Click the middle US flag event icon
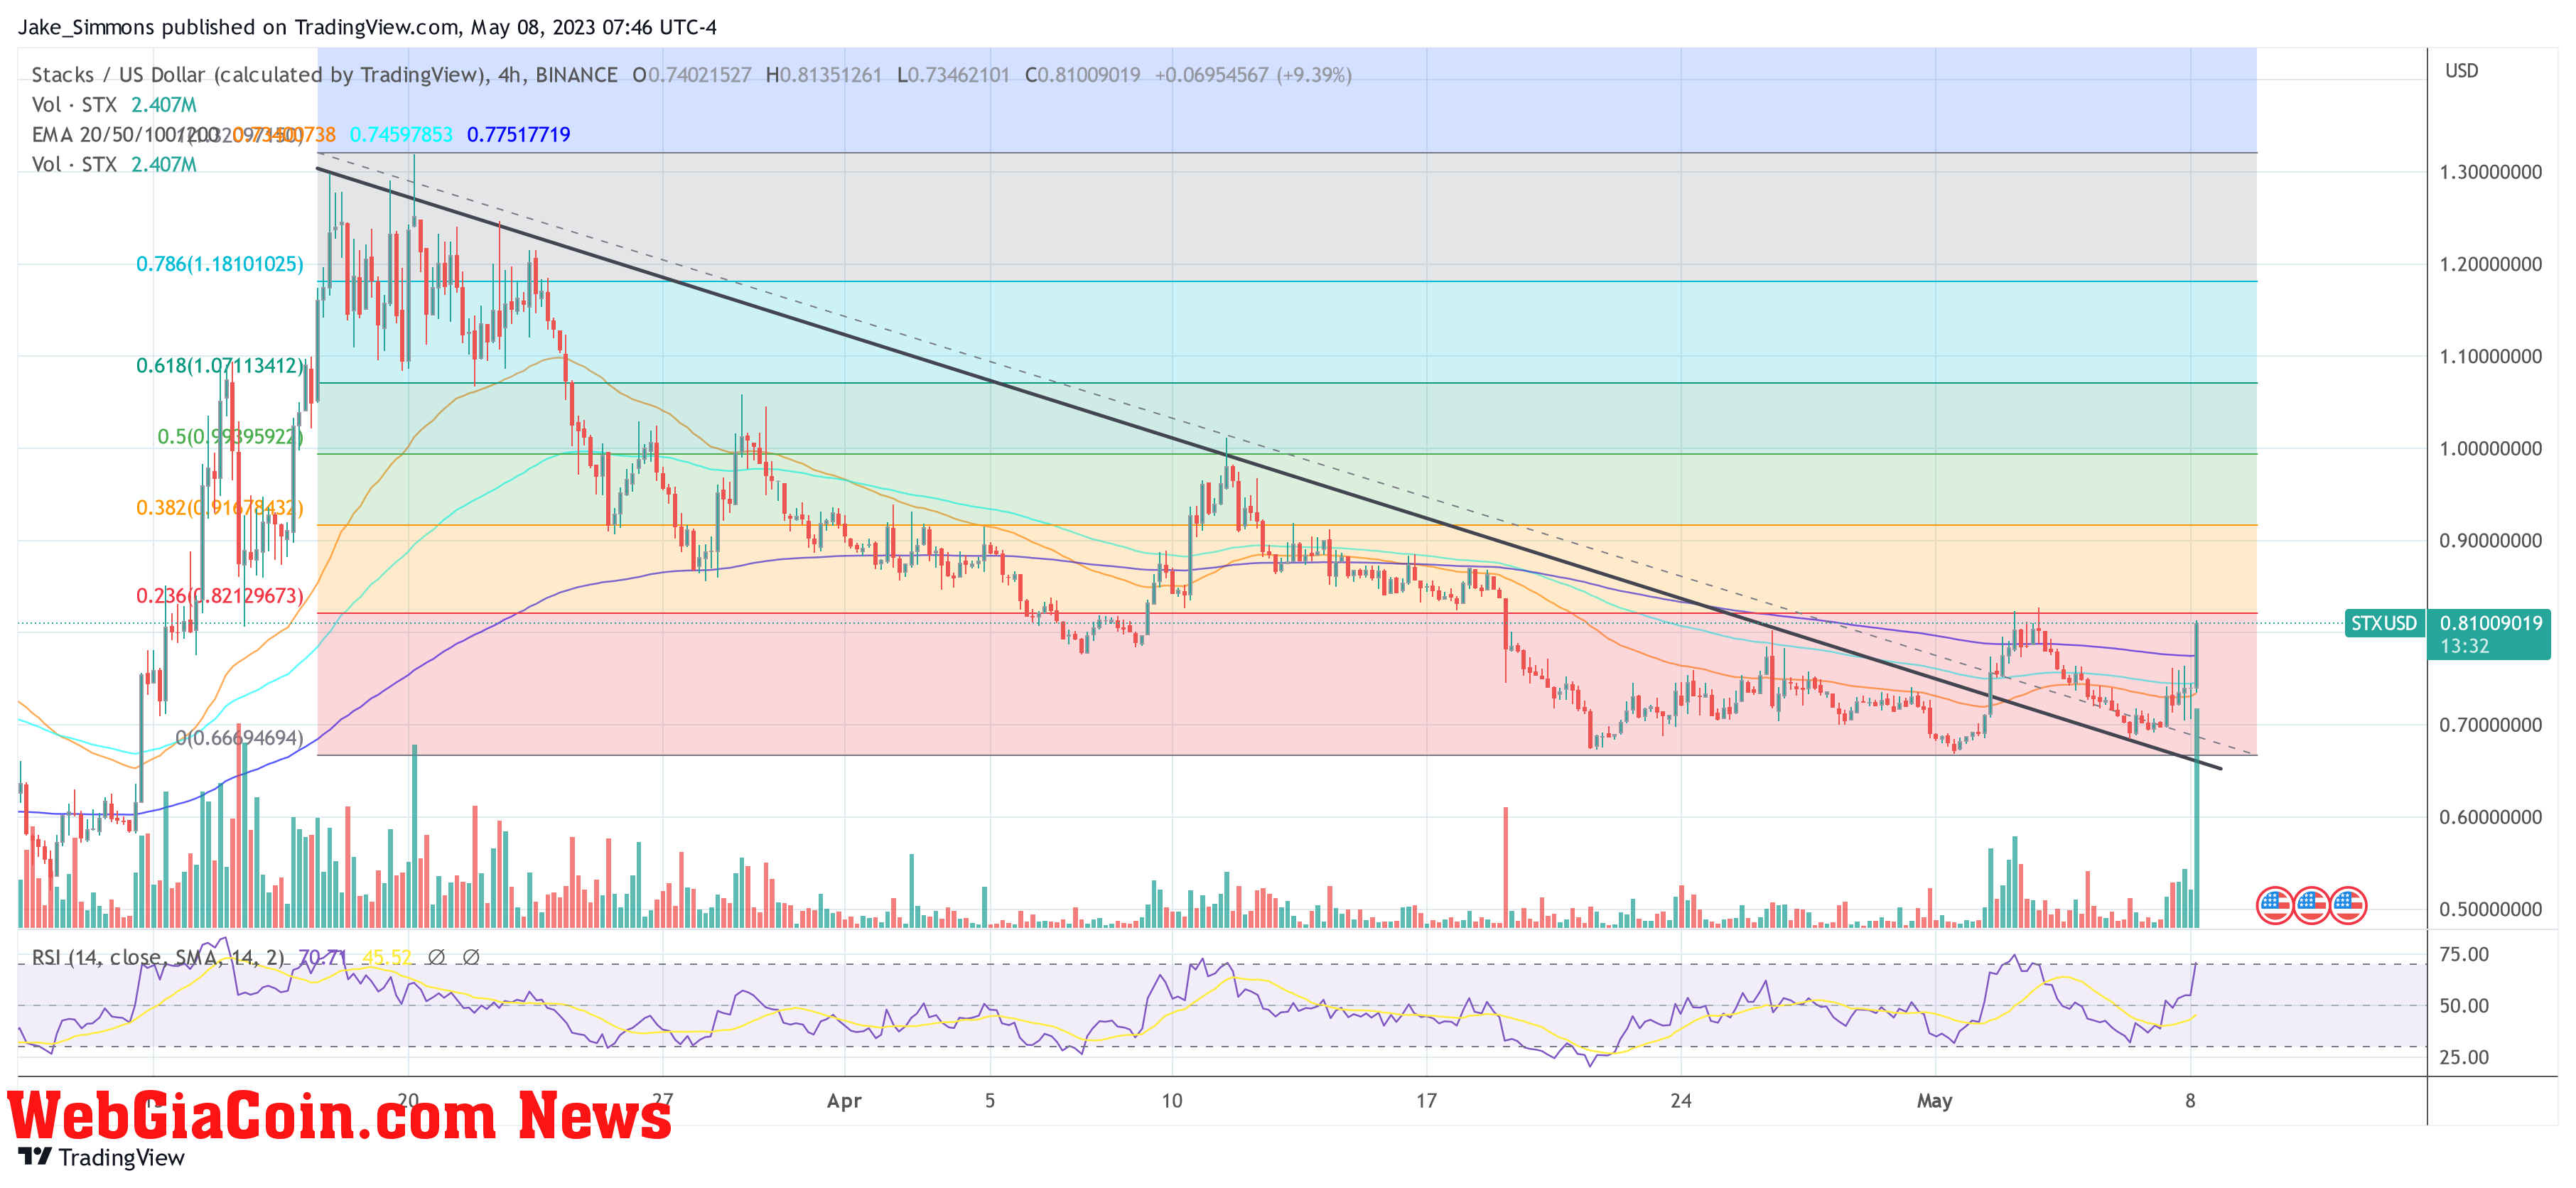2576x1188 pixels. point(2312,906)
